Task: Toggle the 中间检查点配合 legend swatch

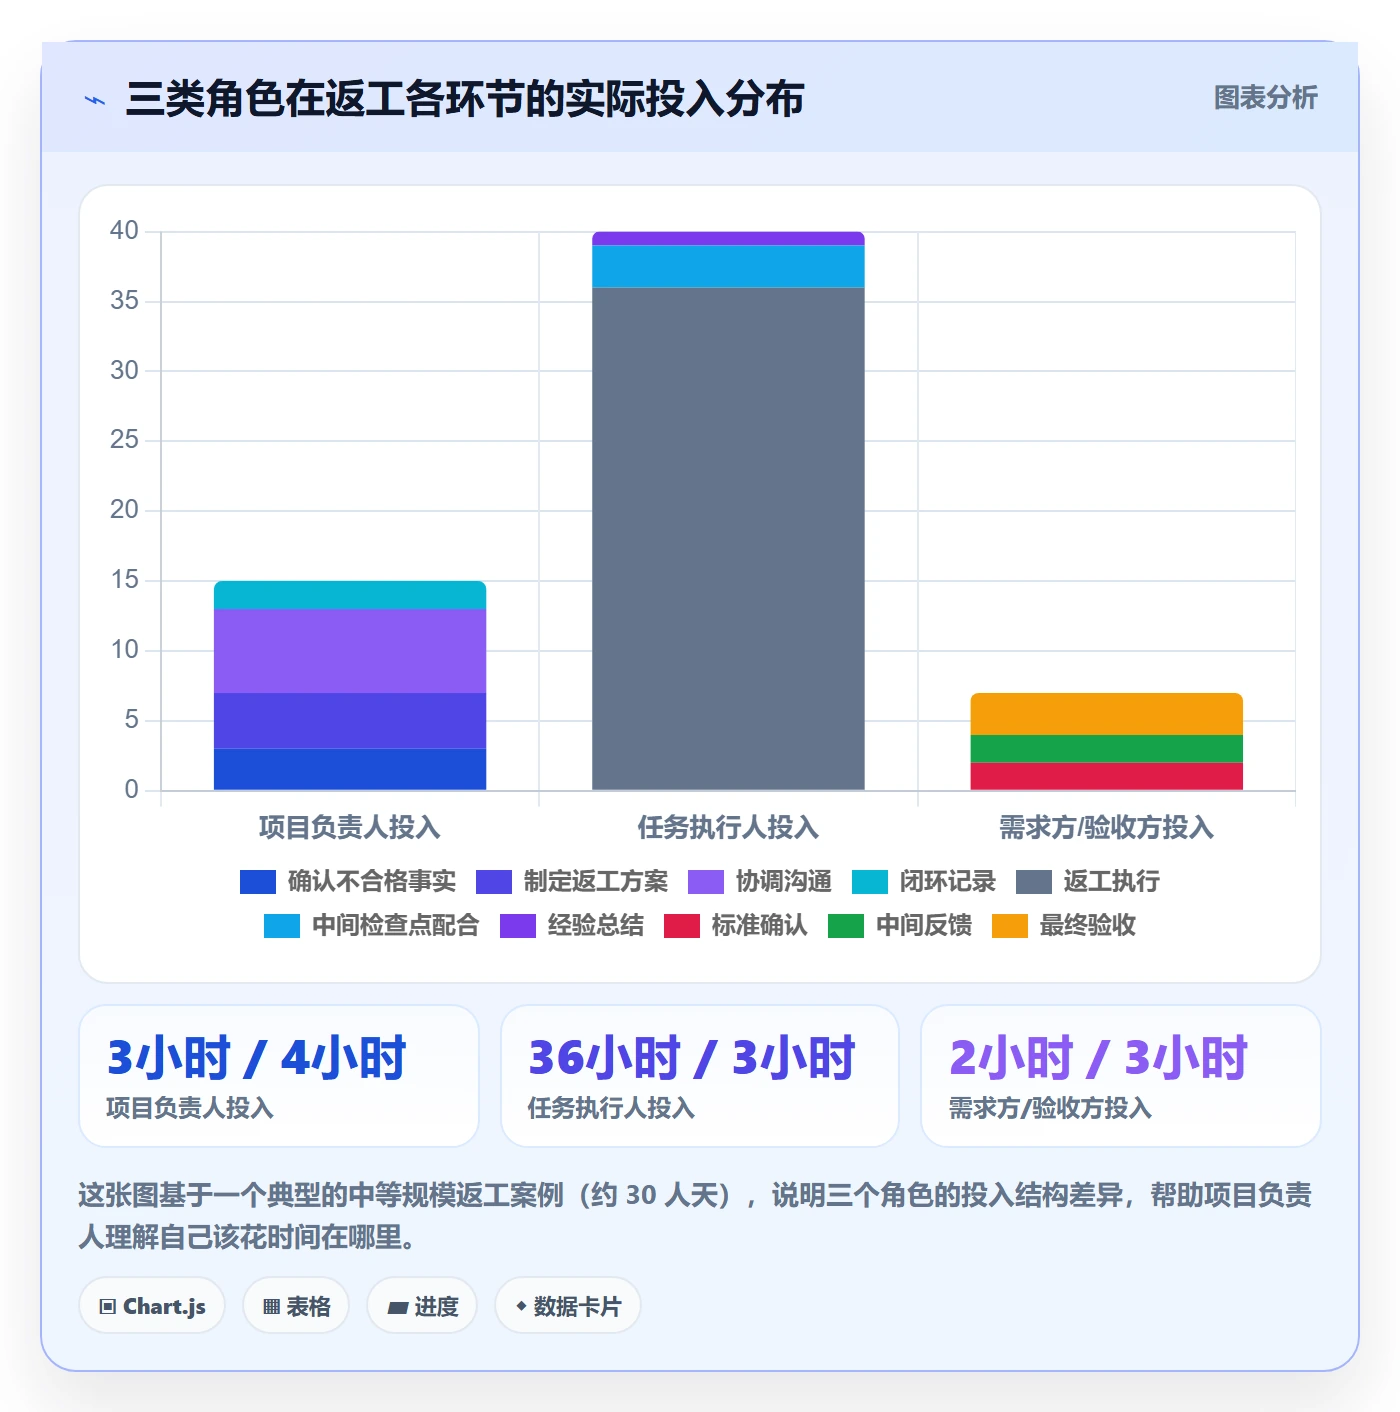Action: coord(282,926)
